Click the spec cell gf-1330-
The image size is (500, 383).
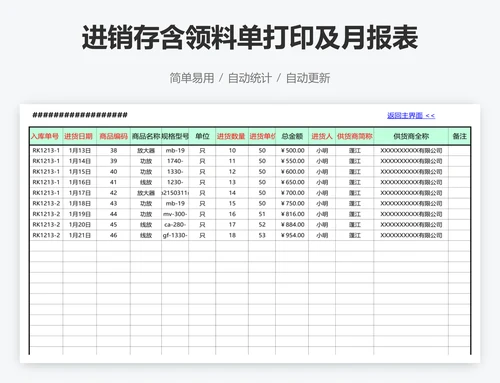point(175,235)
